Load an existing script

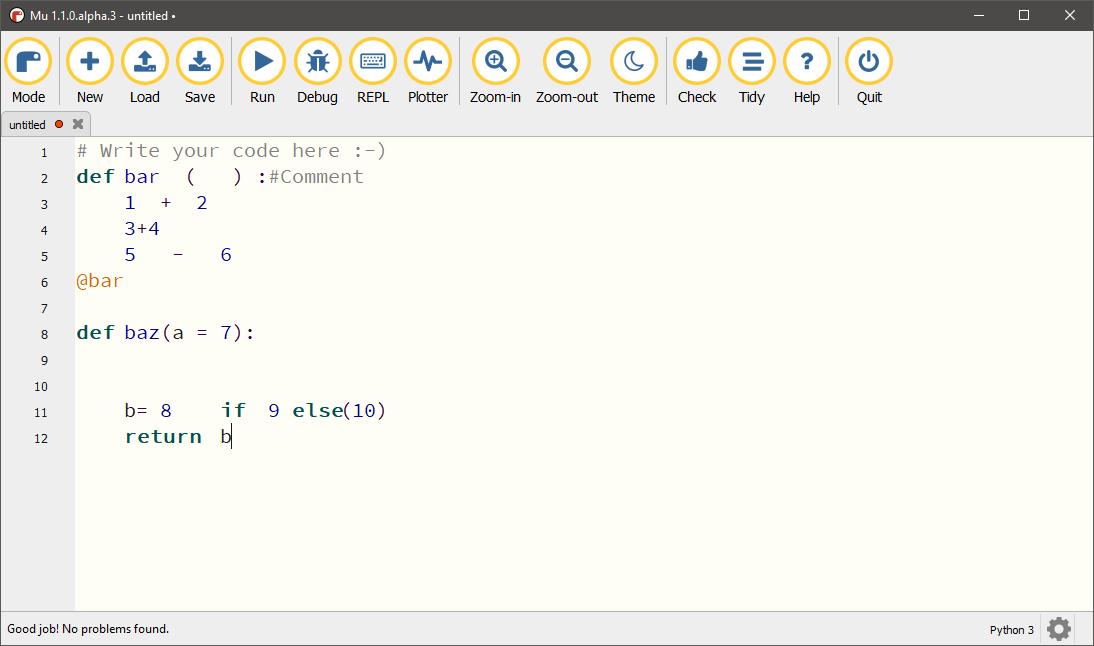144,62
